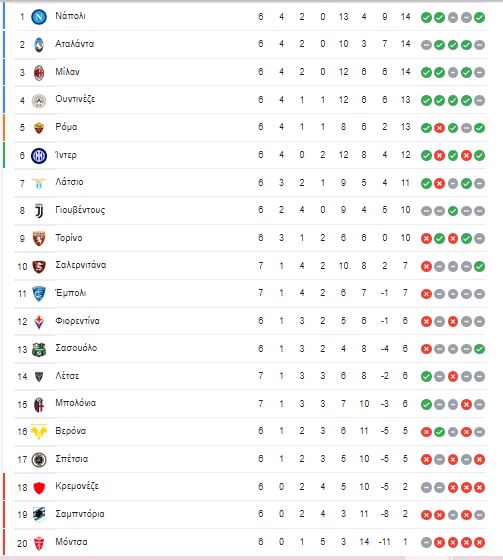503x560 pixels.
Task: Open the Ουντινέζε team link
Action: (x=75, y=99)
